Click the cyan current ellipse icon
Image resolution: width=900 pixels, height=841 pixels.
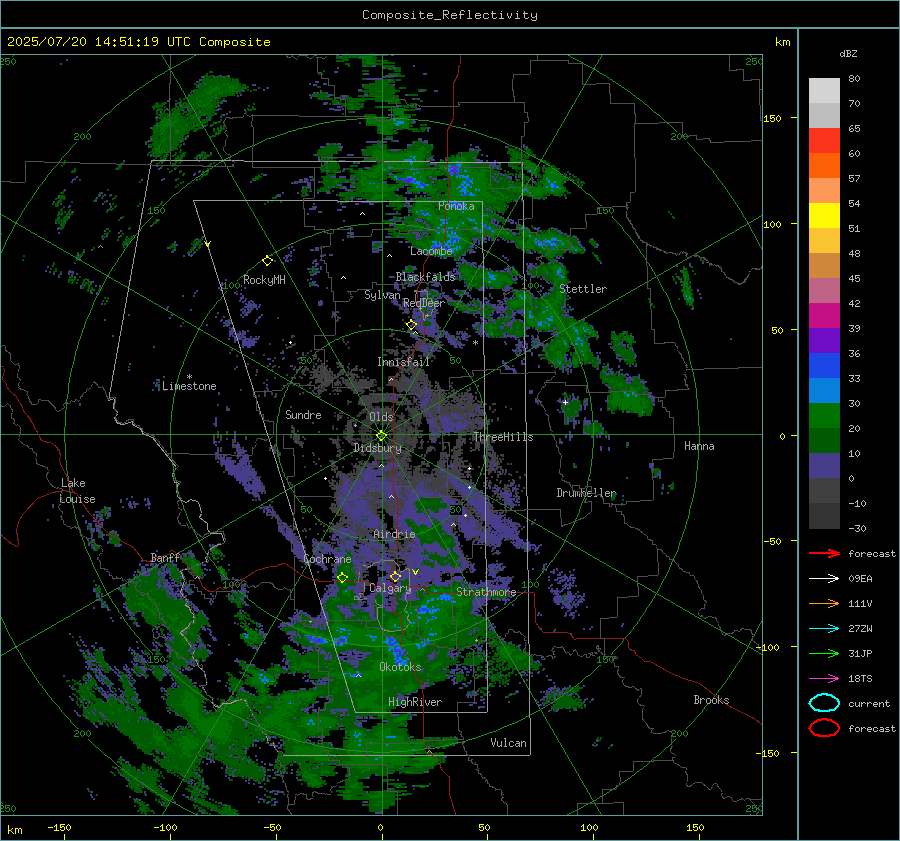click(x=824, y=703)
